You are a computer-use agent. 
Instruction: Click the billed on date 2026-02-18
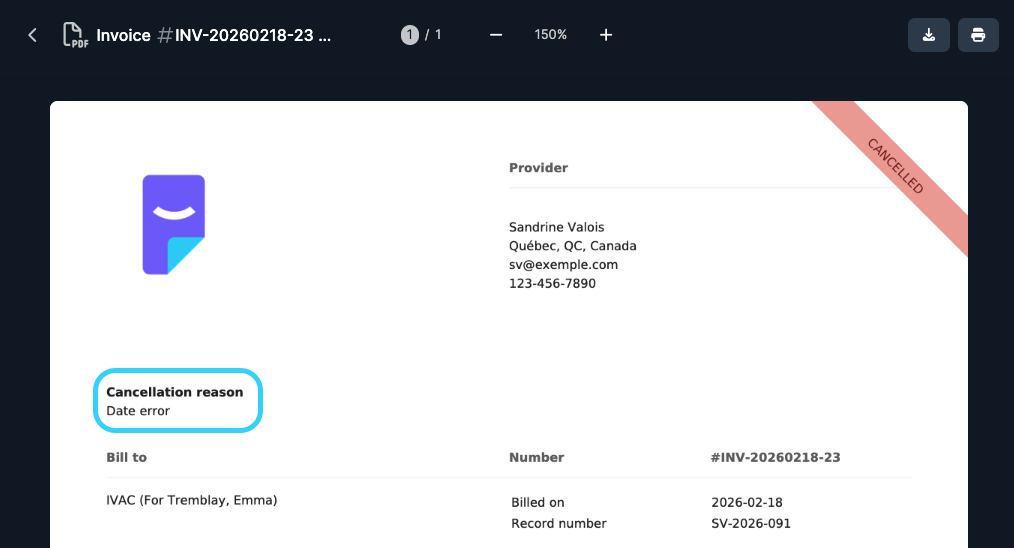746,502
